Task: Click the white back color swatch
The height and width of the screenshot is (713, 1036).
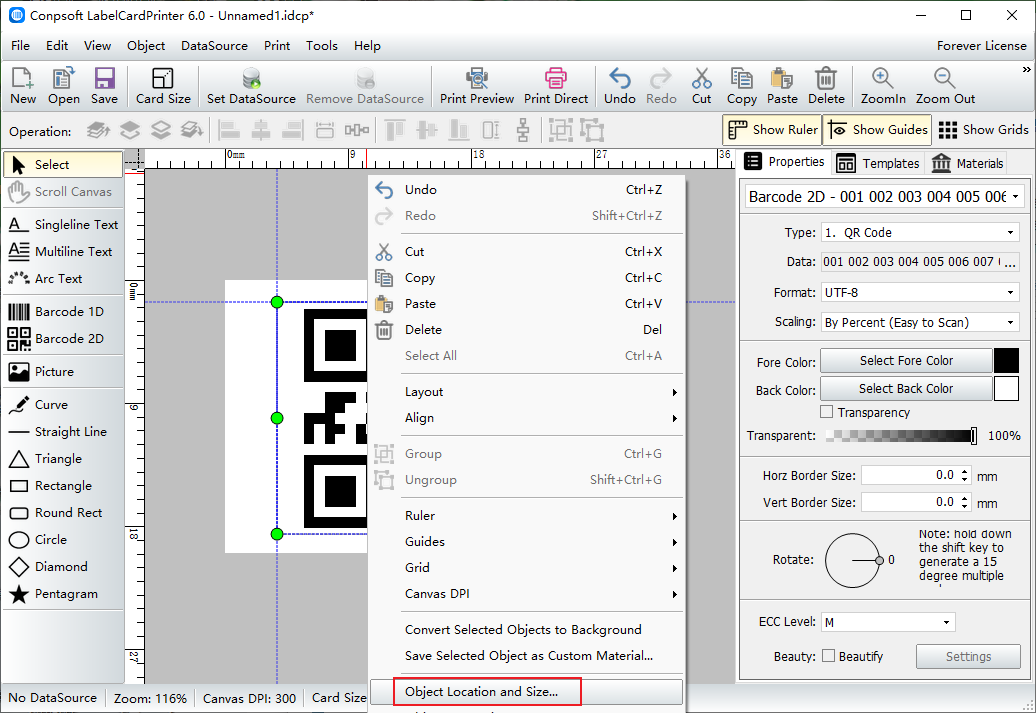Action: 1006,389
